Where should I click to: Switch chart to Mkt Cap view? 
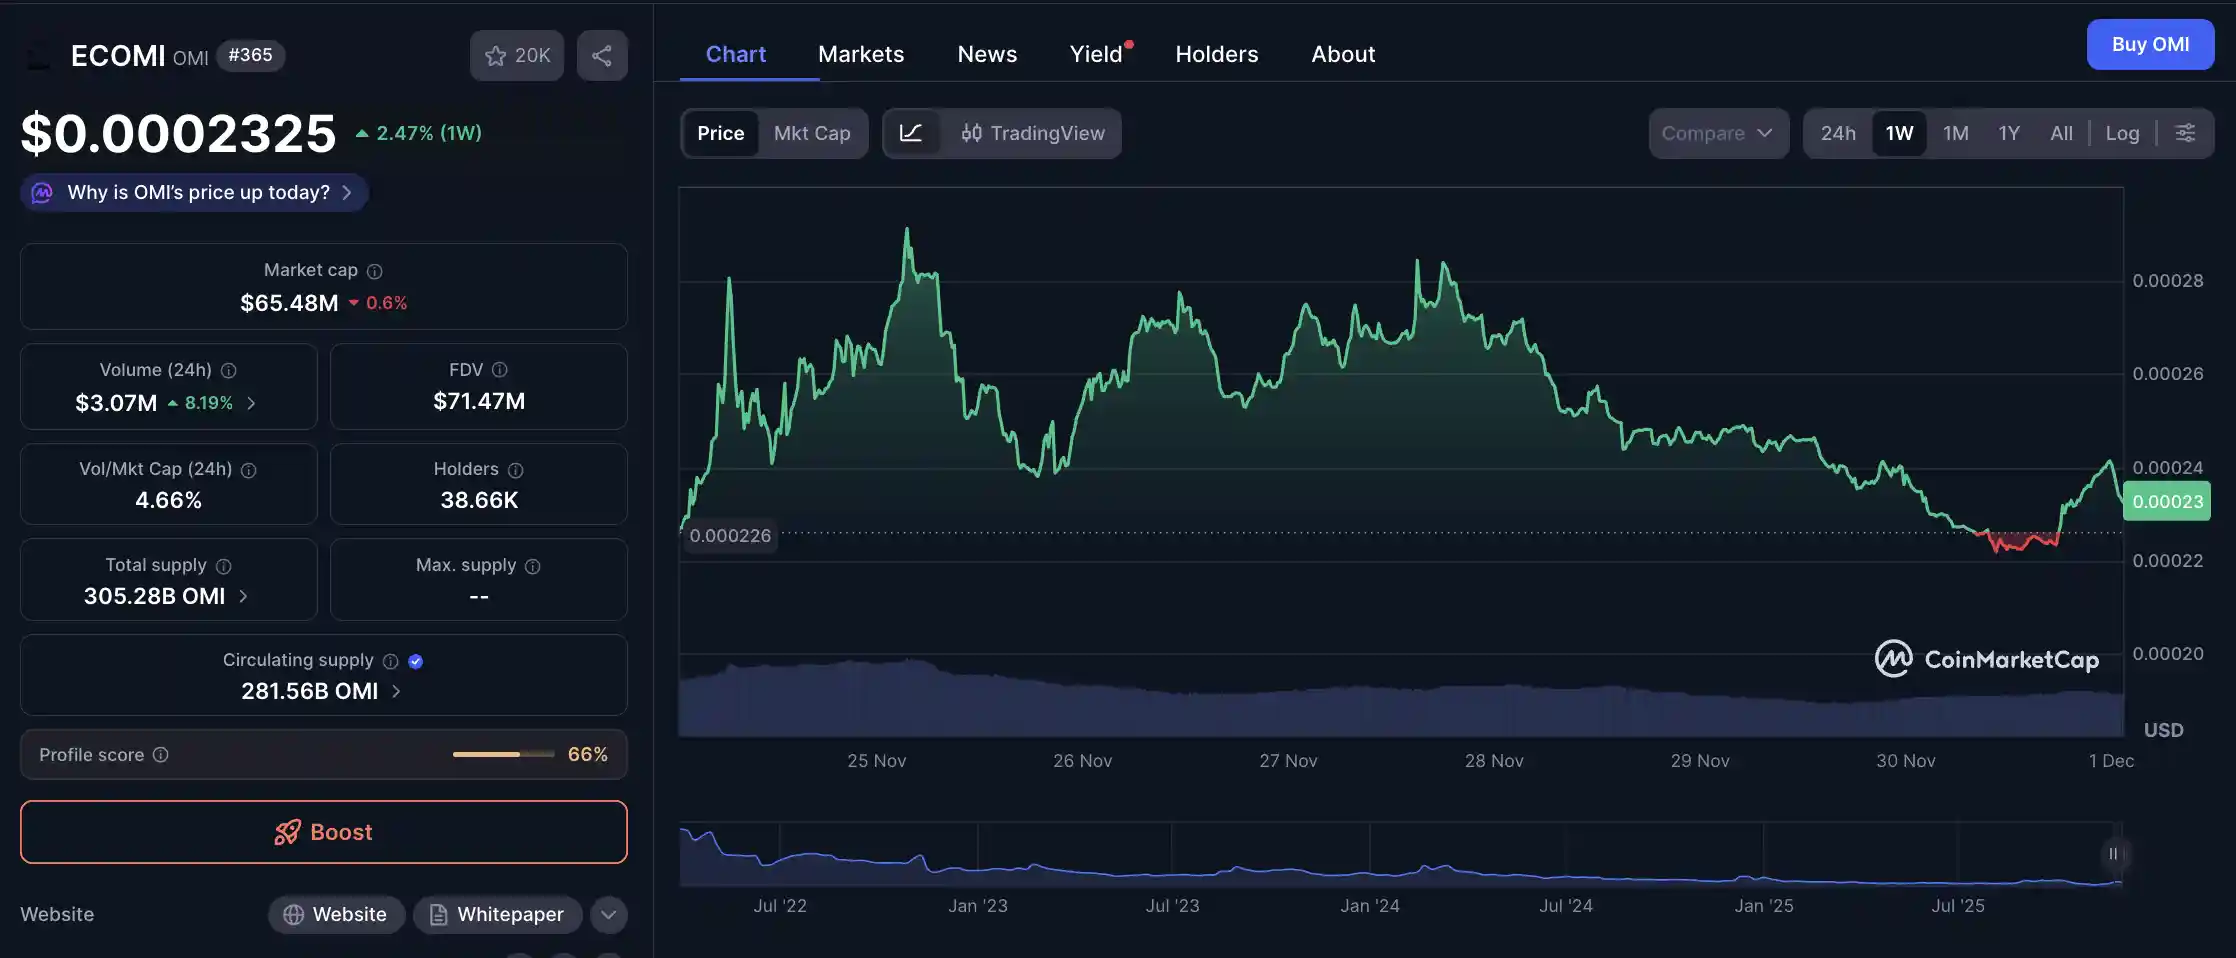[x=812, y=133]
